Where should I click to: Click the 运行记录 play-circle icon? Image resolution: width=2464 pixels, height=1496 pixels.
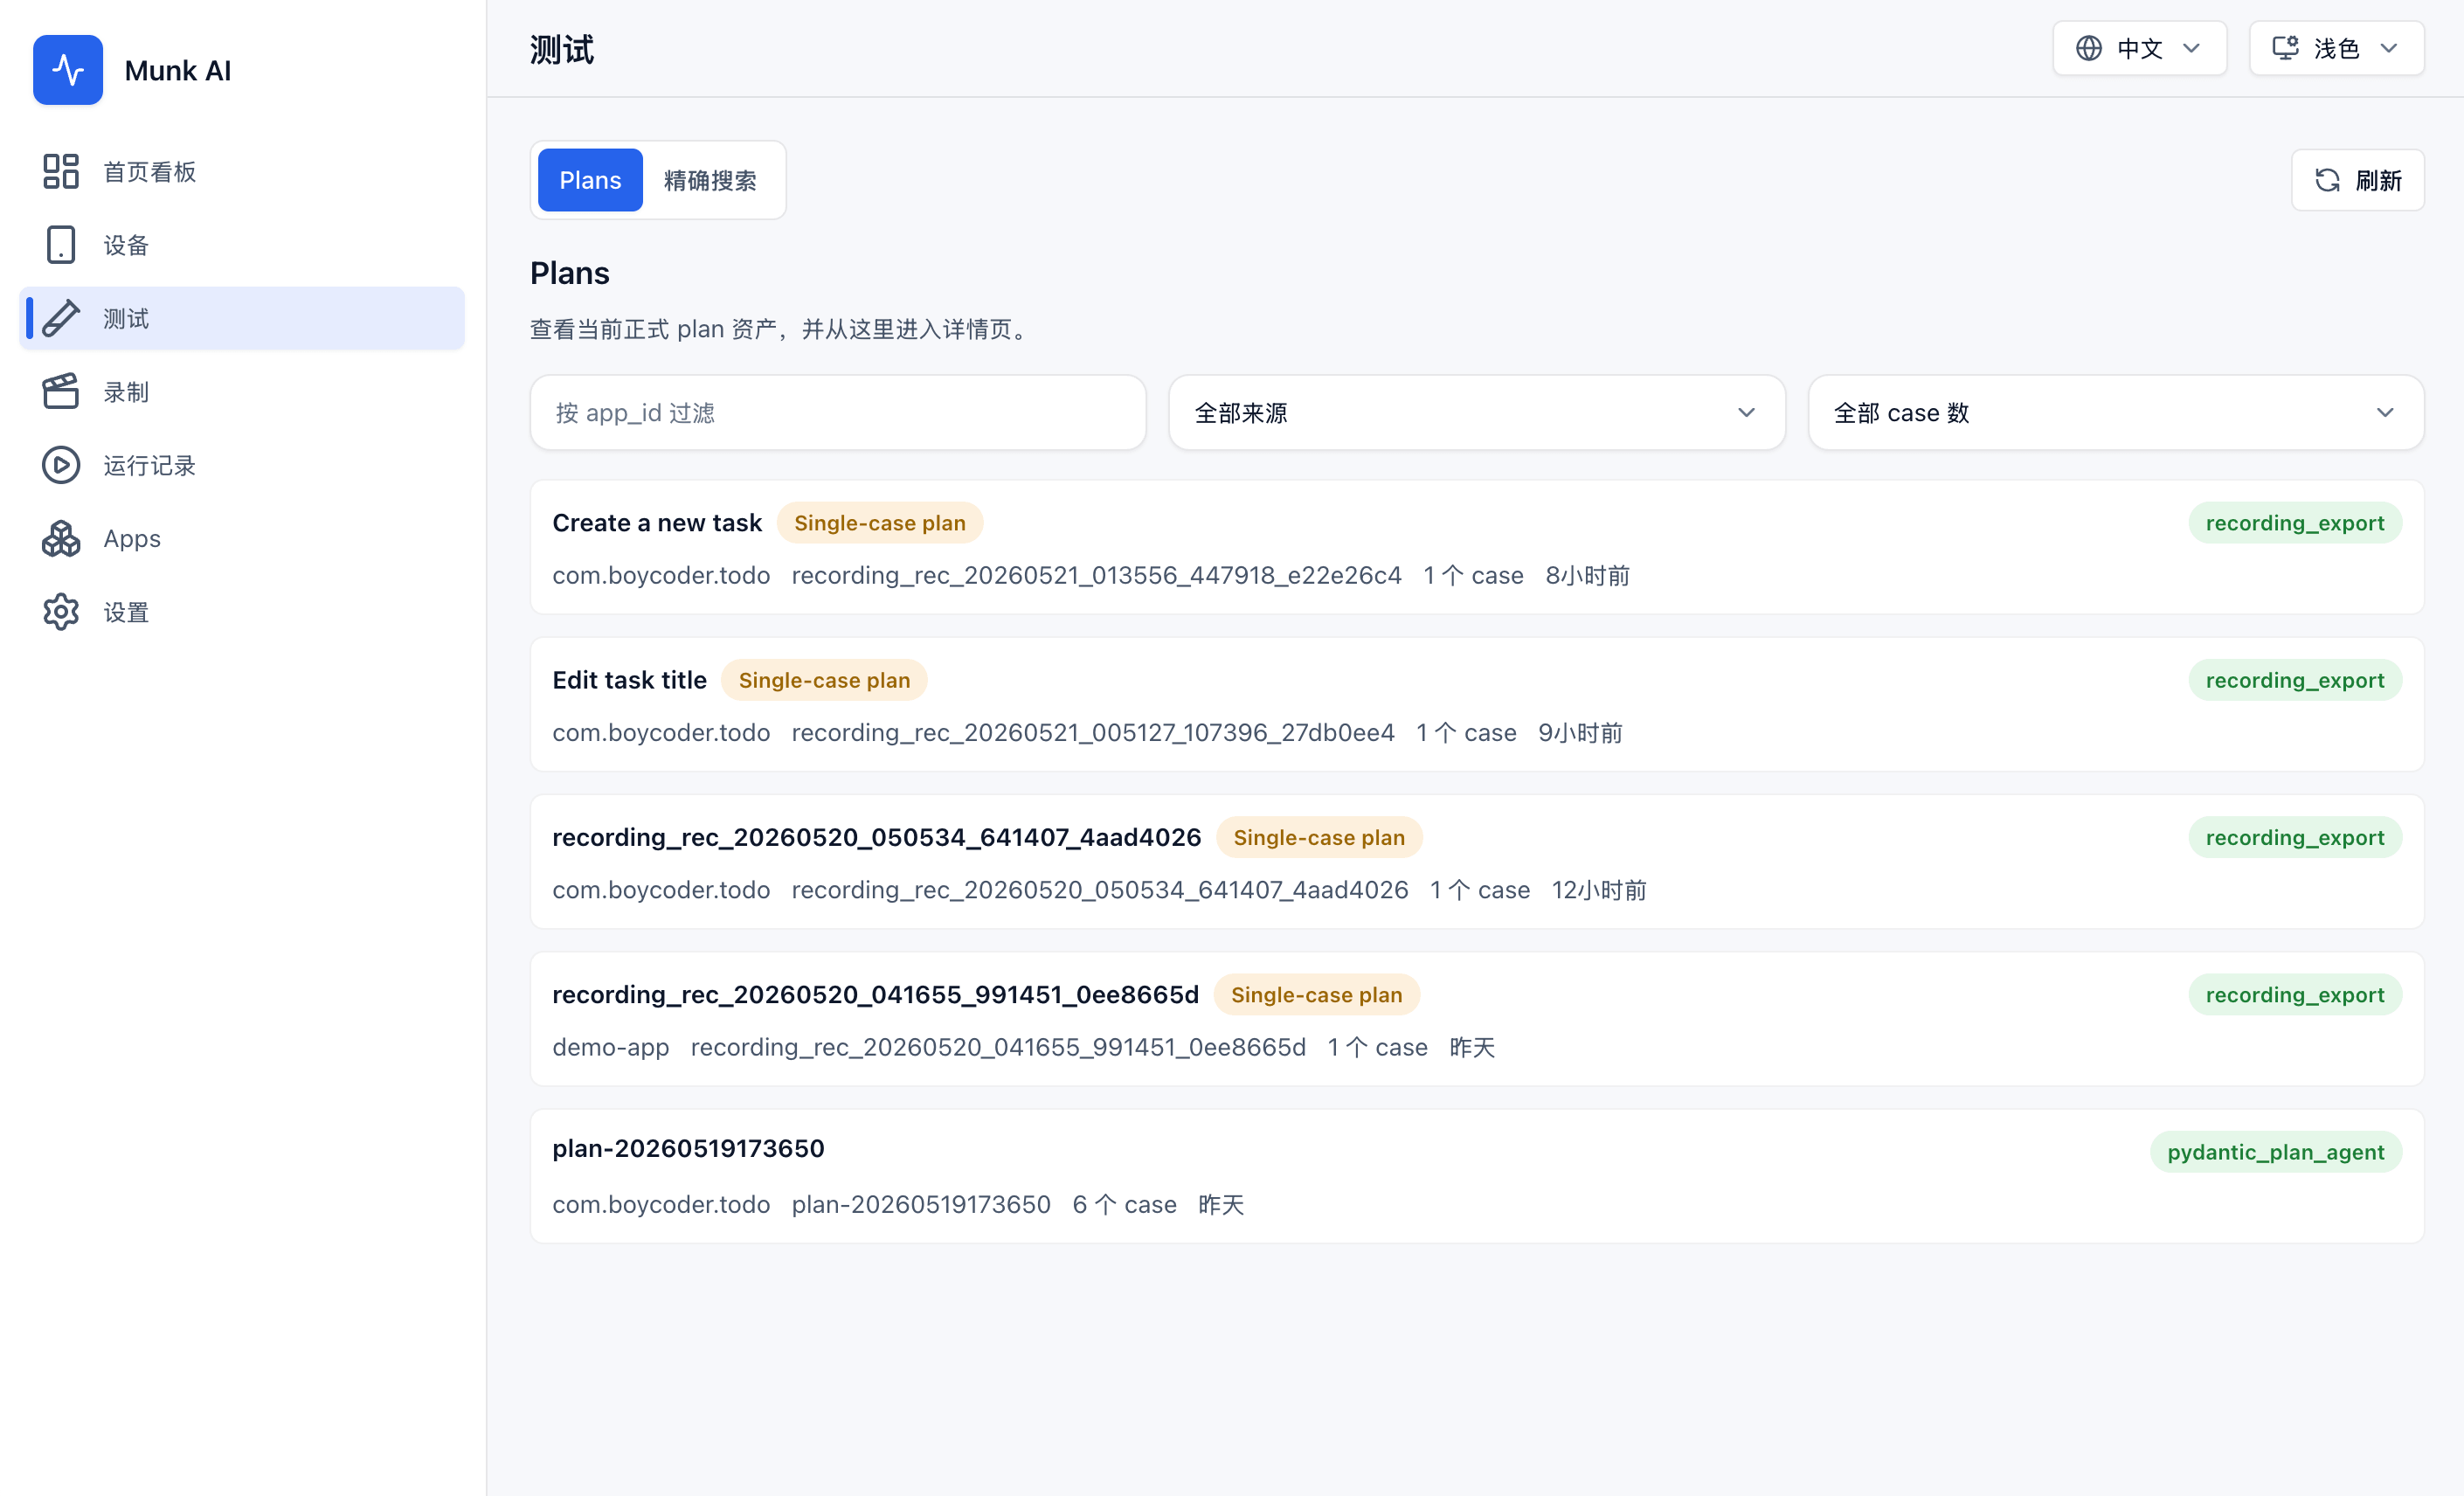pyautogui.click(x=61, y=465)
